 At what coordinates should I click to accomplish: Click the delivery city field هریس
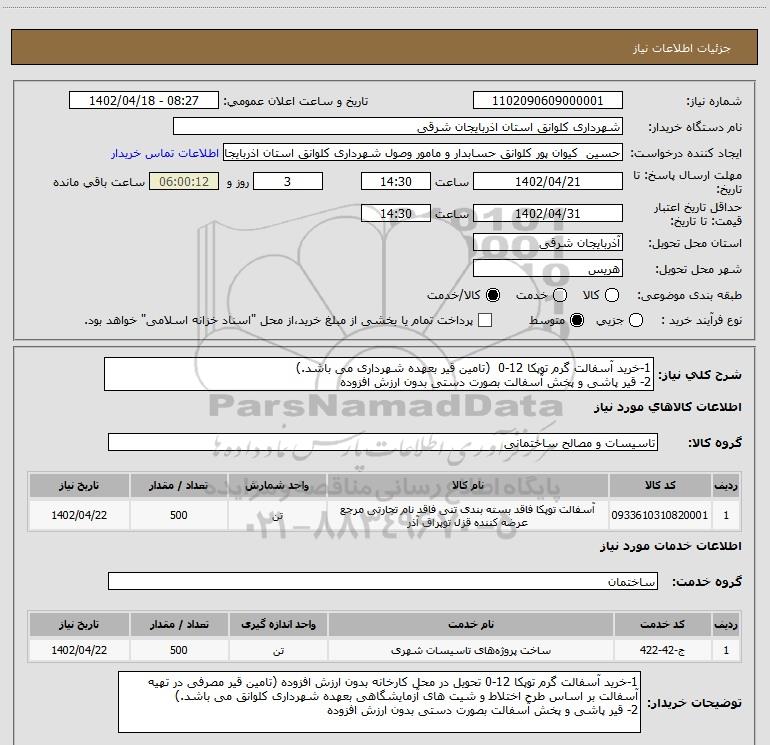click(548, 268)
